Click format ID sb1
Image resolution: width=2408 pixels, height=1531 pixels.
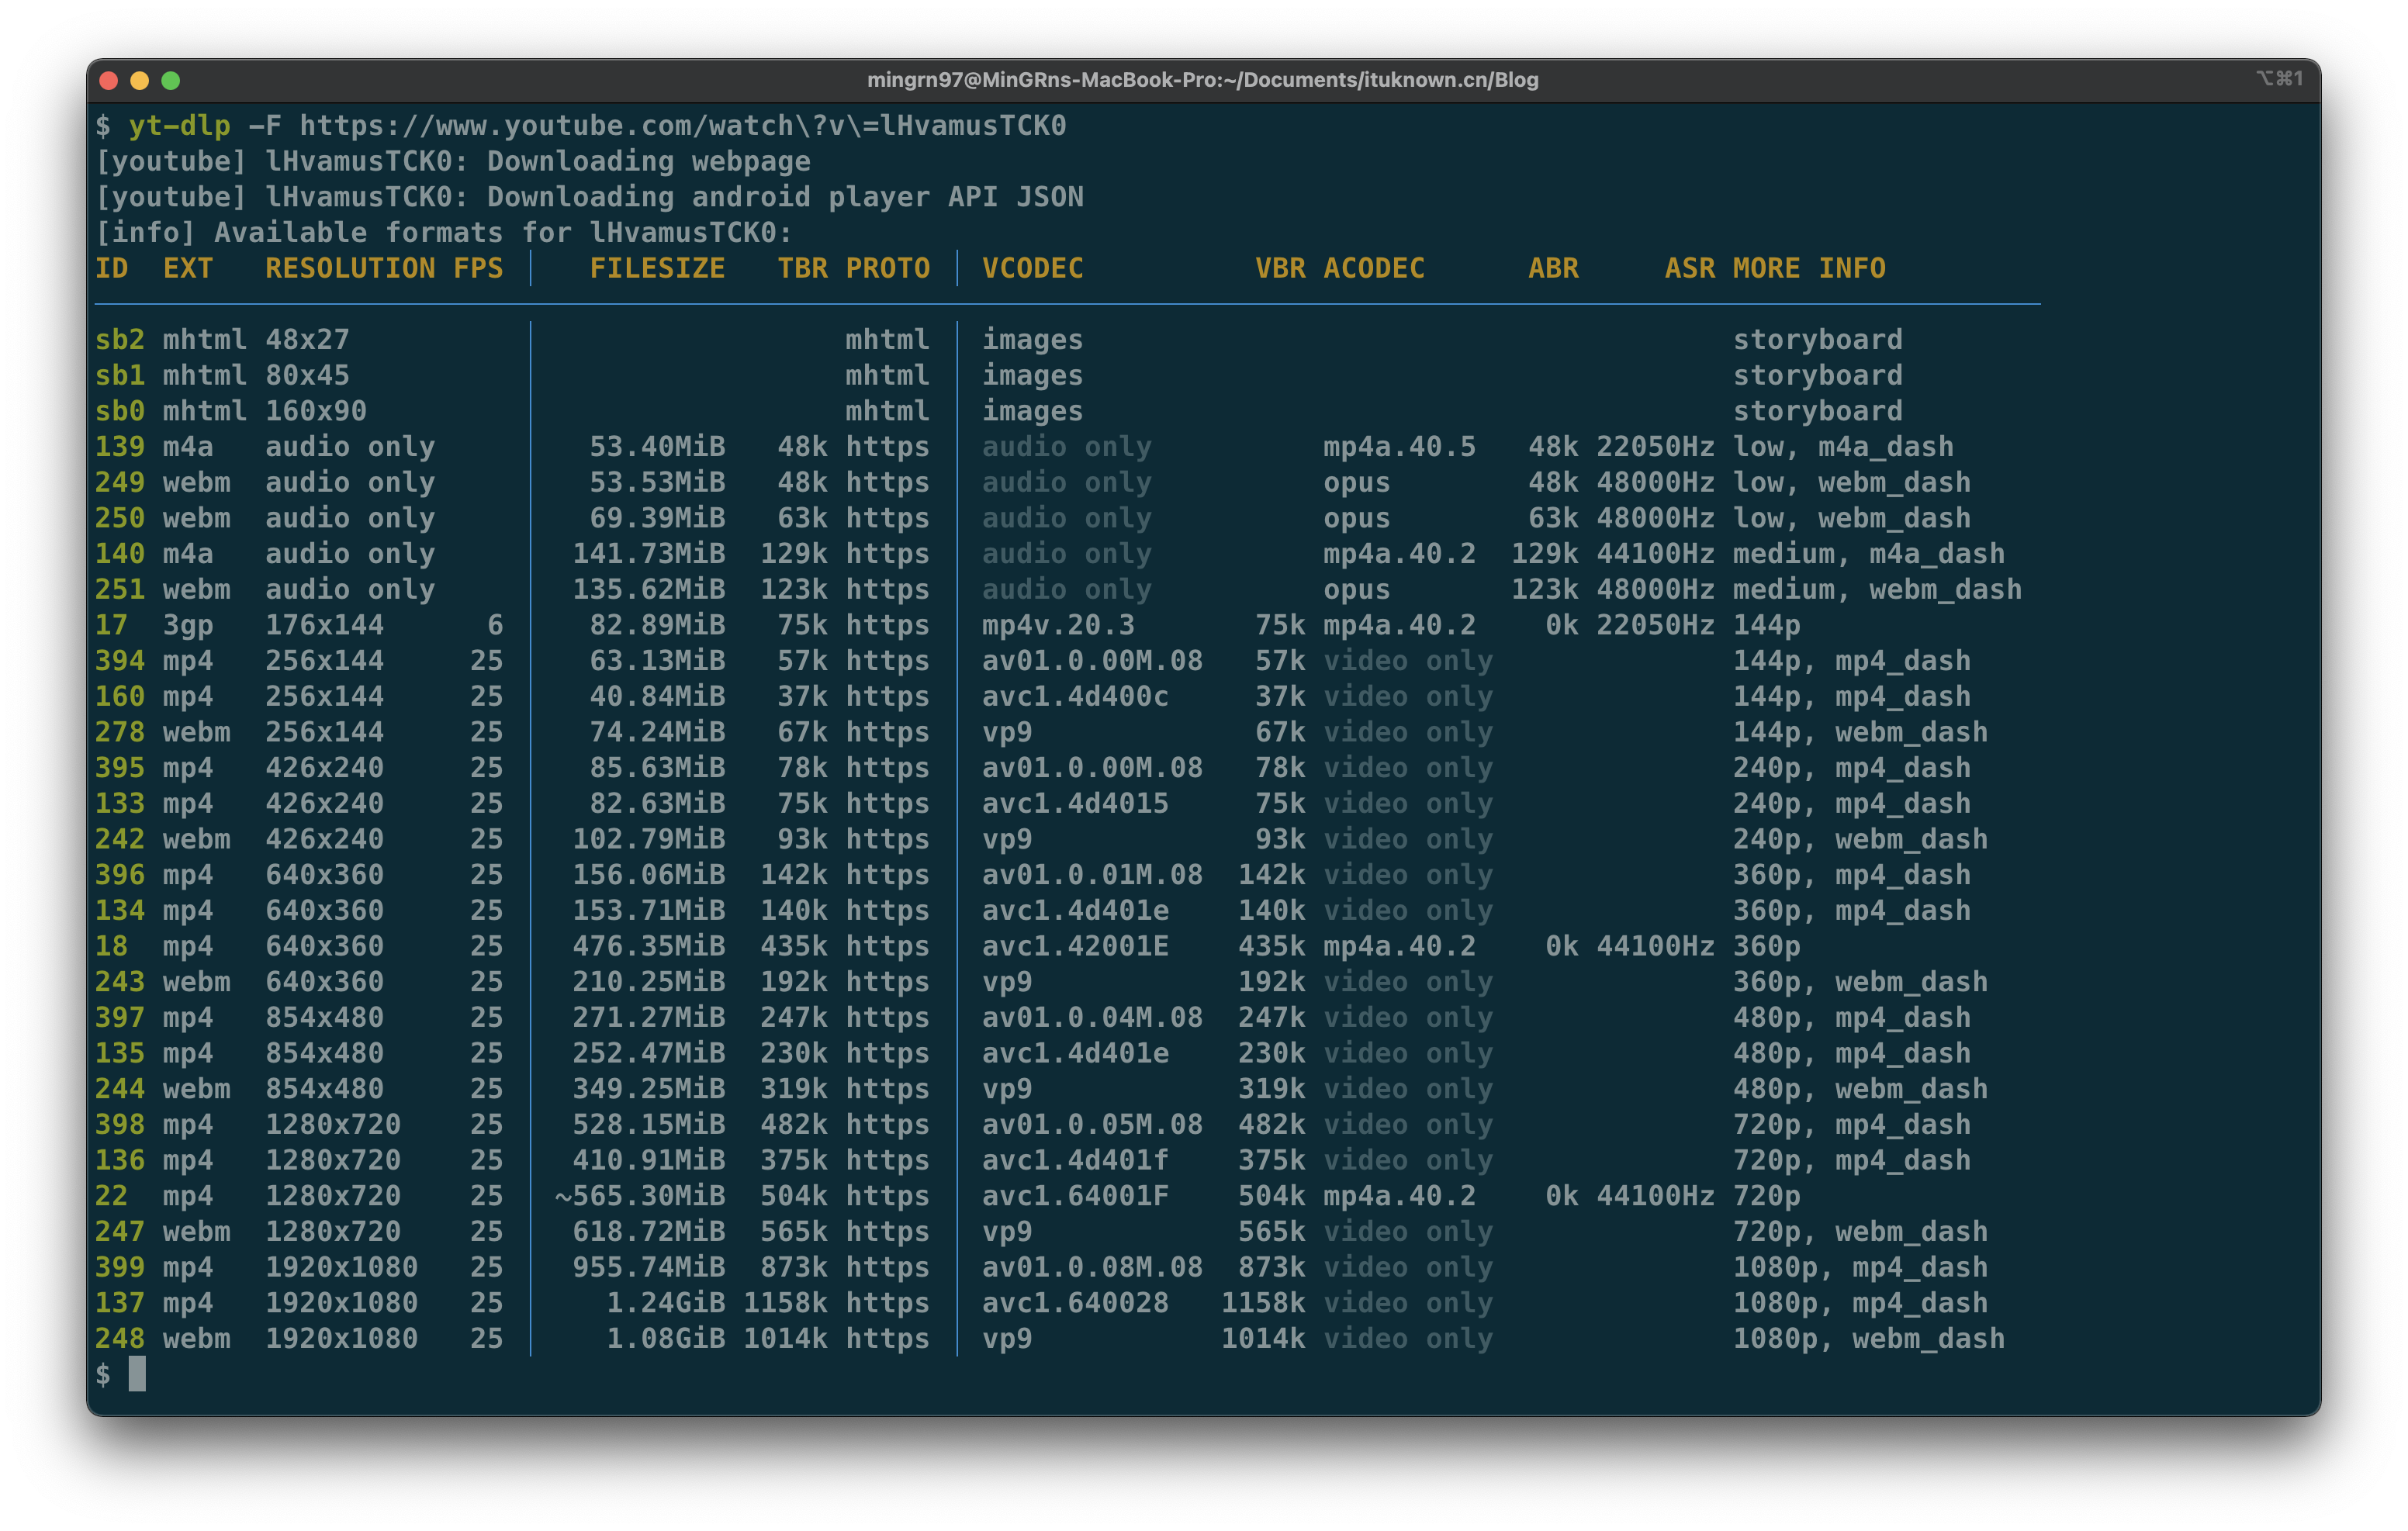pos(120,375)
